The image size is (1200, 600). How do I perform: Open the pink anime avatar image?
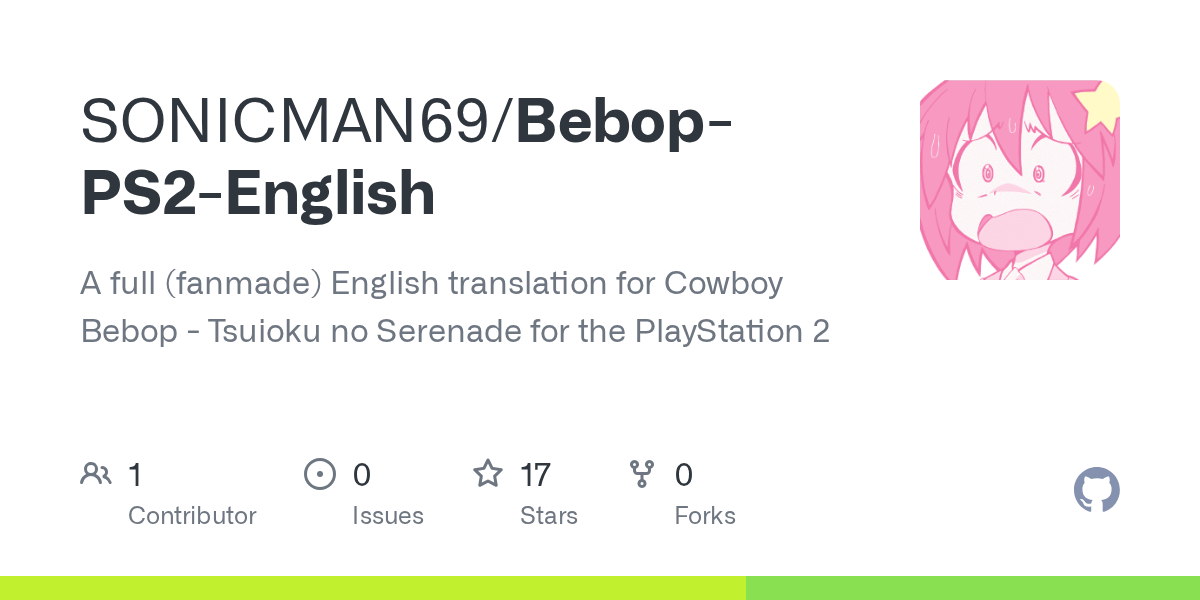pyautogui.click(x=1019, y=180)
